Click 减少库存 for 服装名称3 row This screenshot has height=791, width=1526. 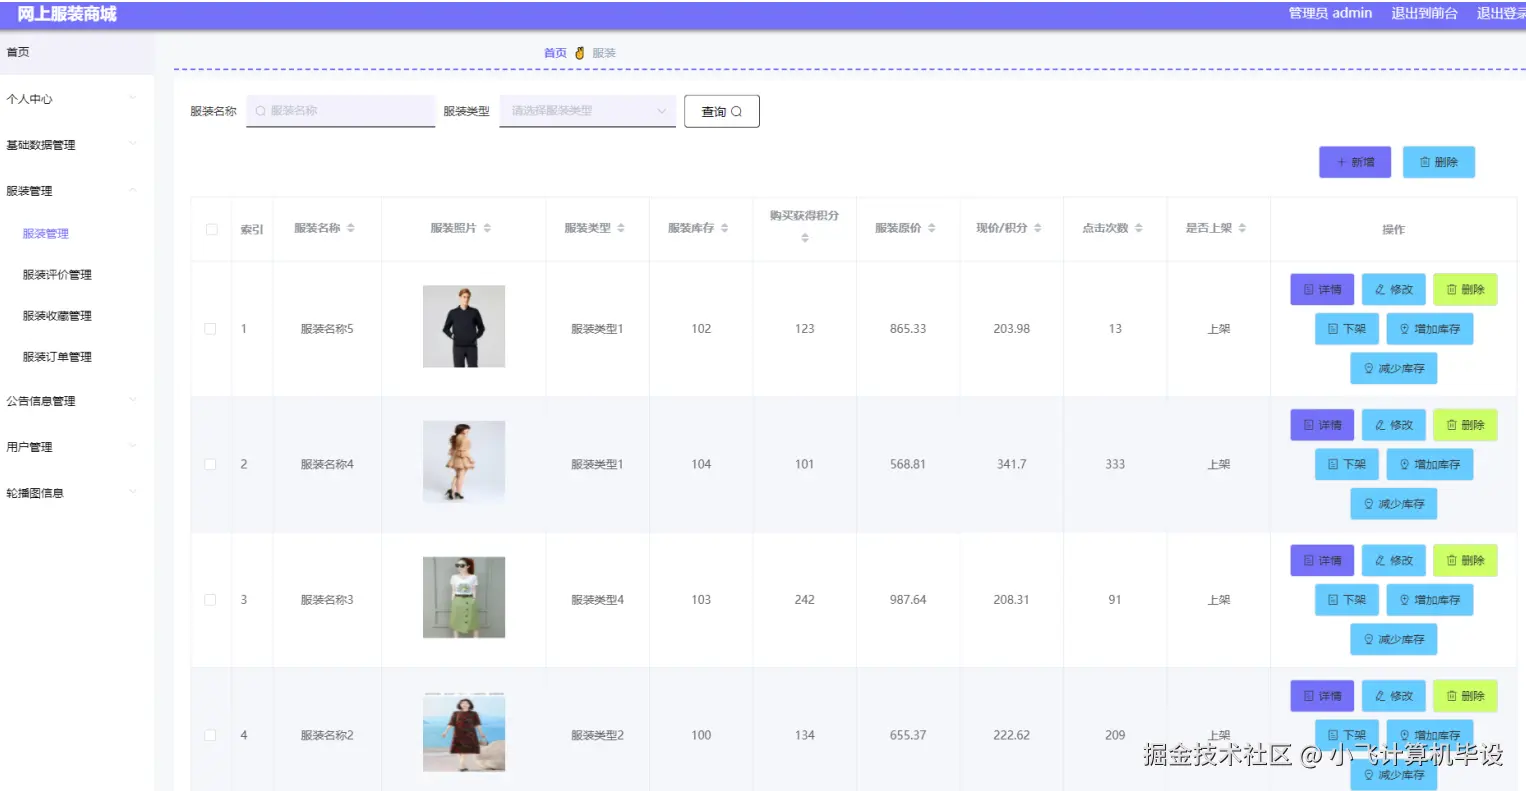[1394, 639]
